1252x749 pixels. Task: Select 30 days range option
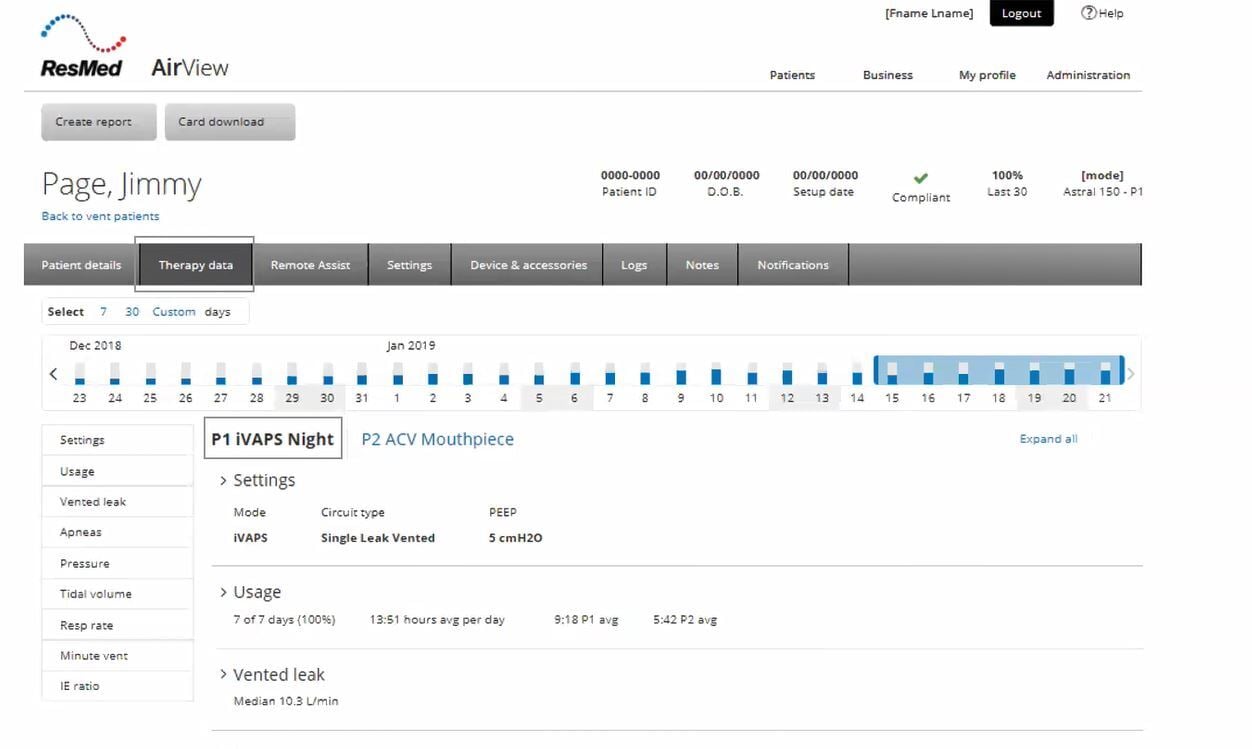[x=132, y=312]
